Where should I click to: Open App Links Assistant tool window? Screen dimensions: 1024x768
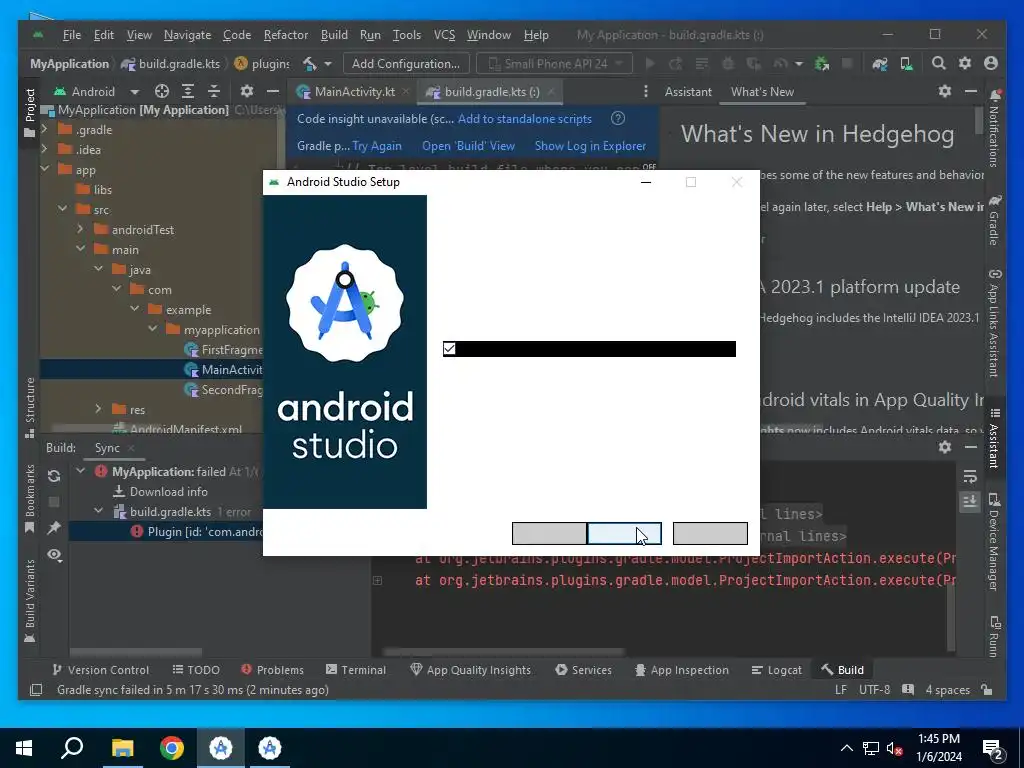[994, 323]
